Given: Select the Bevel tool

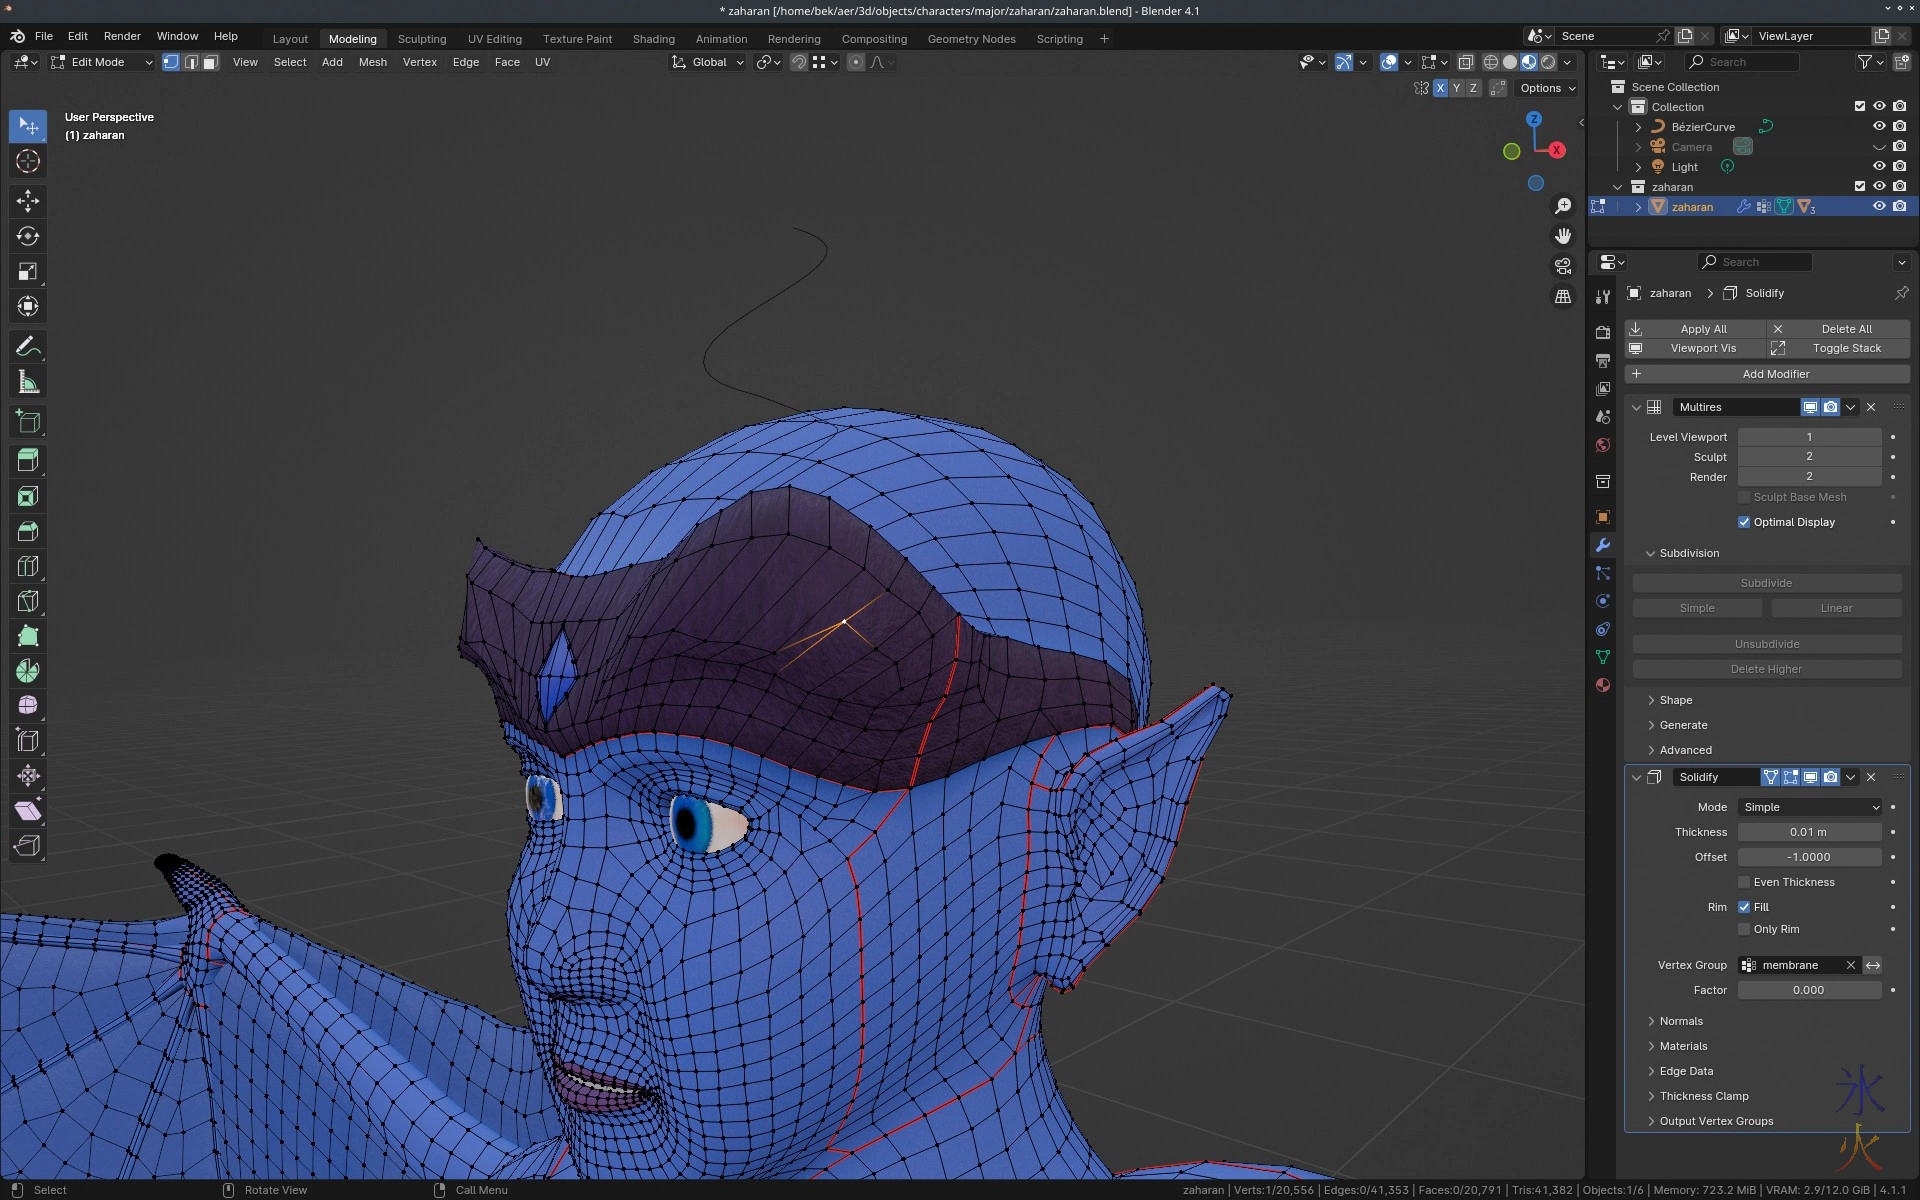Looking at the screenshot, I should [28, 531].
